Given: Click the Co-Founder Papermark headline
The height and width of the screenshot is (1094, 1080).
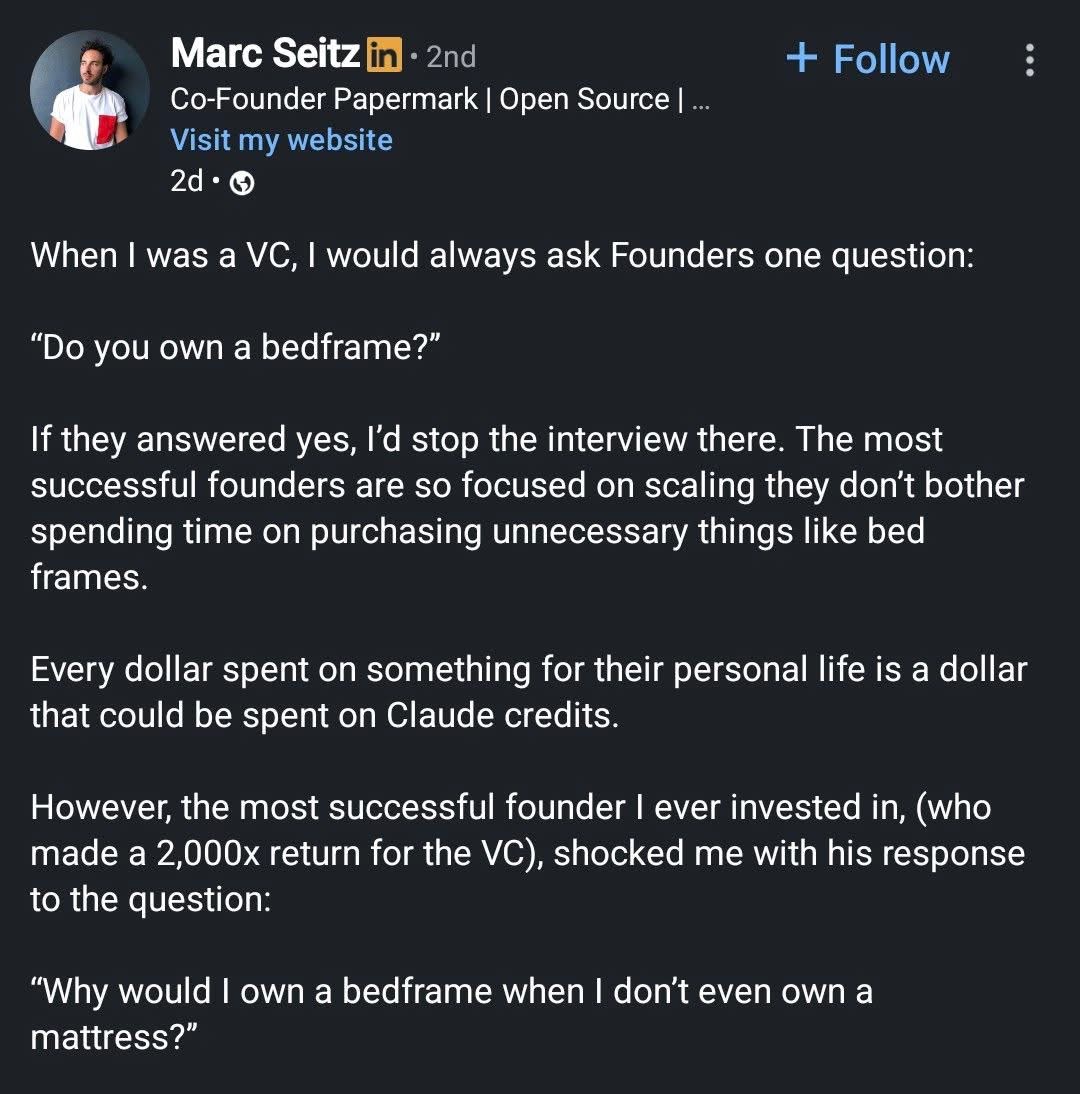Looking at the screenshot, I should point(324,100).
